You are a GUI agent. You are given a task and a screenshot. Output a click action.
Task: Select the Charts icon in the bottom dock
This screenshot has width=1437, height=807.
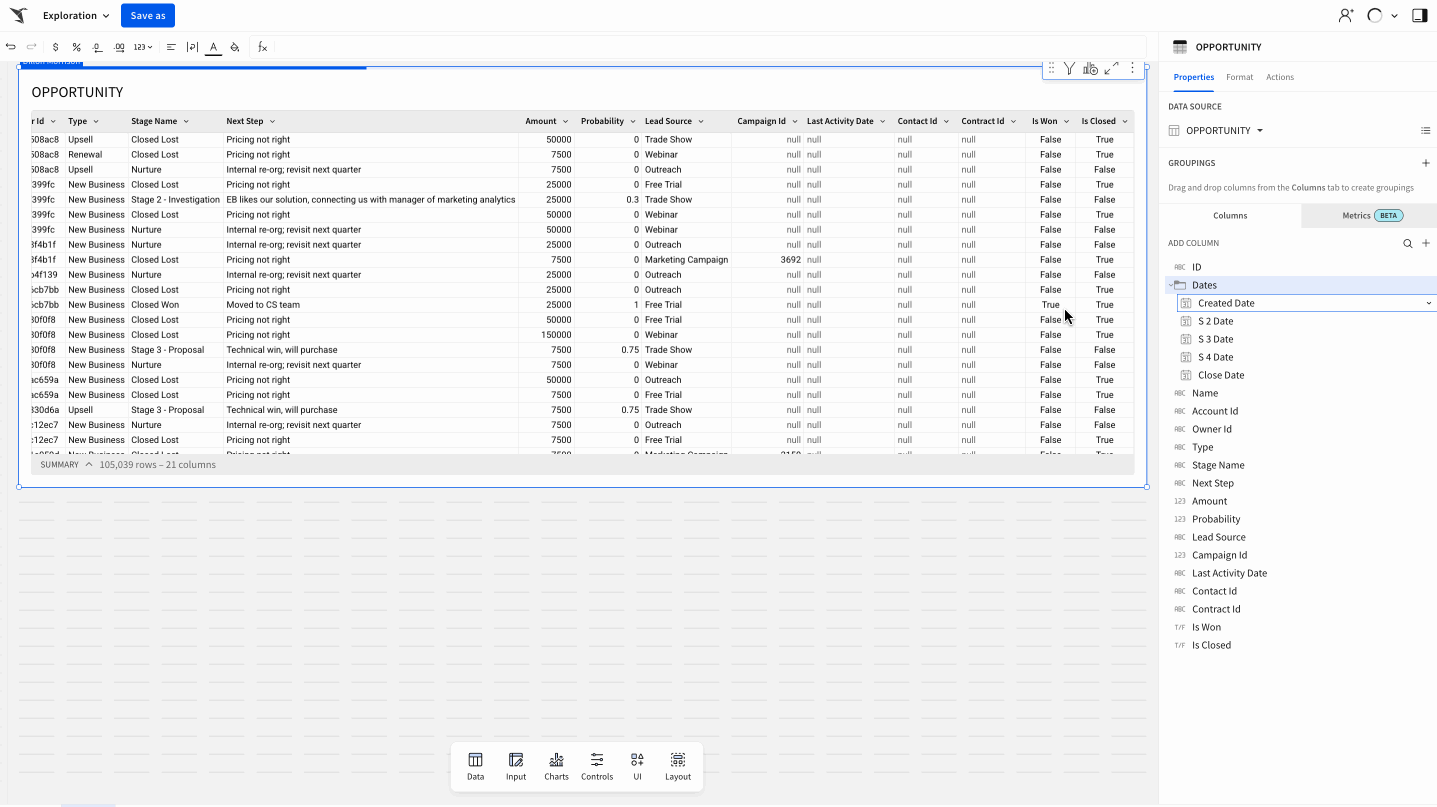point(556,765)
